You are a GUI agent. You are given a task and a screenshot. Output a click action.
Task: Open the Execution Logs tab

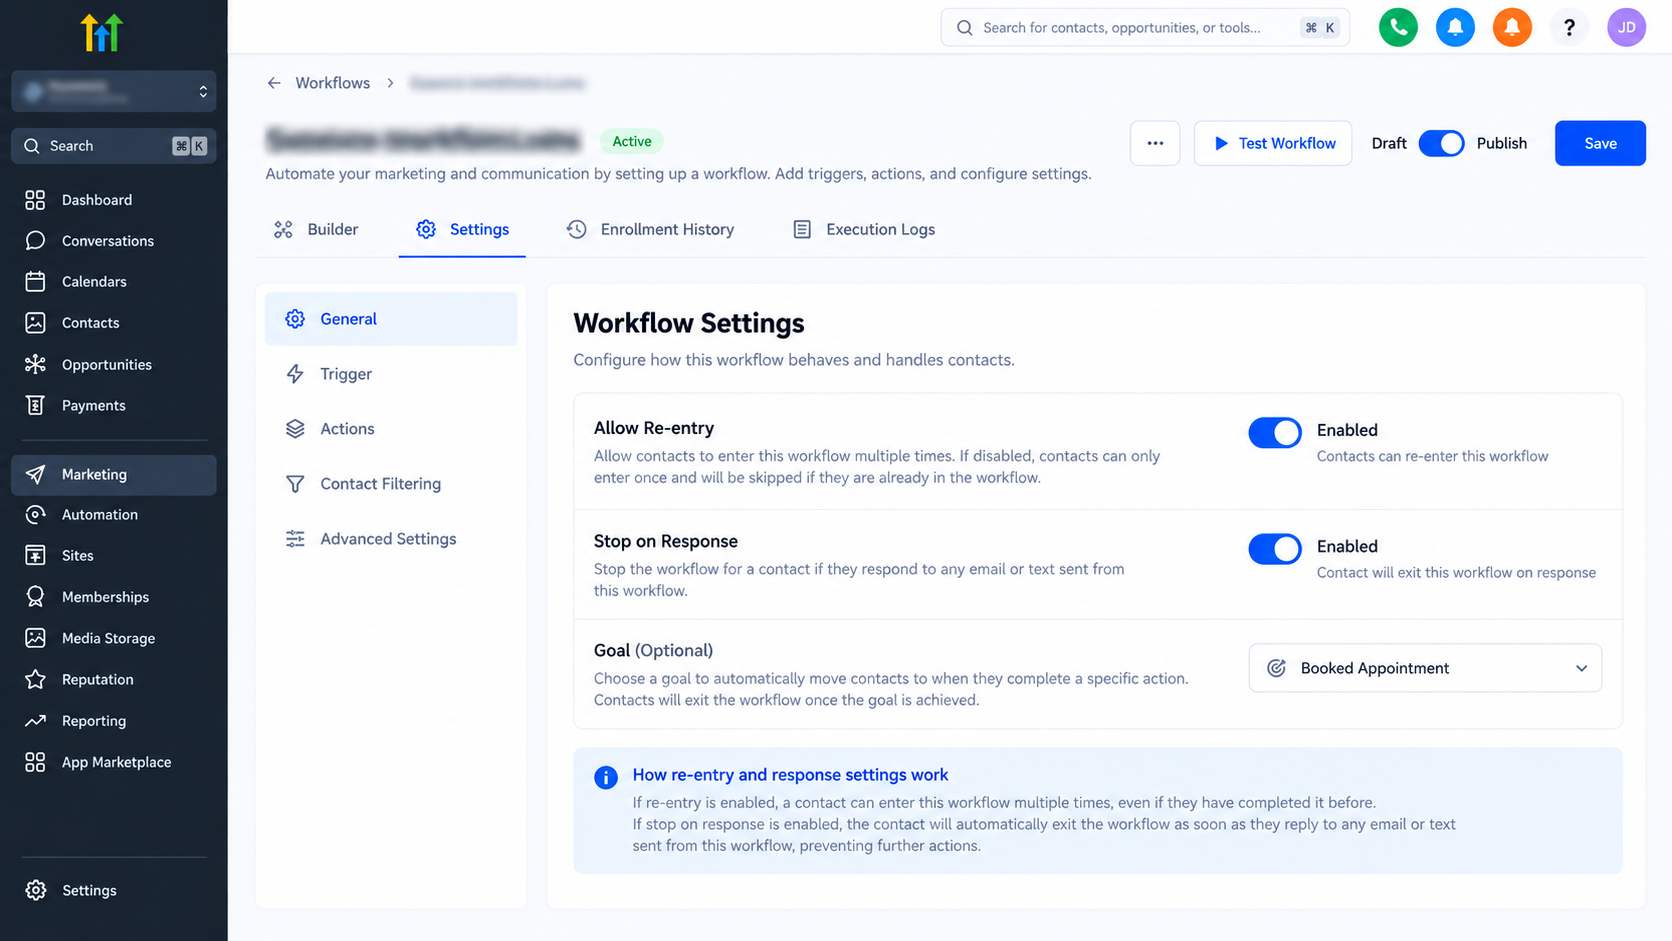[864, 229]
